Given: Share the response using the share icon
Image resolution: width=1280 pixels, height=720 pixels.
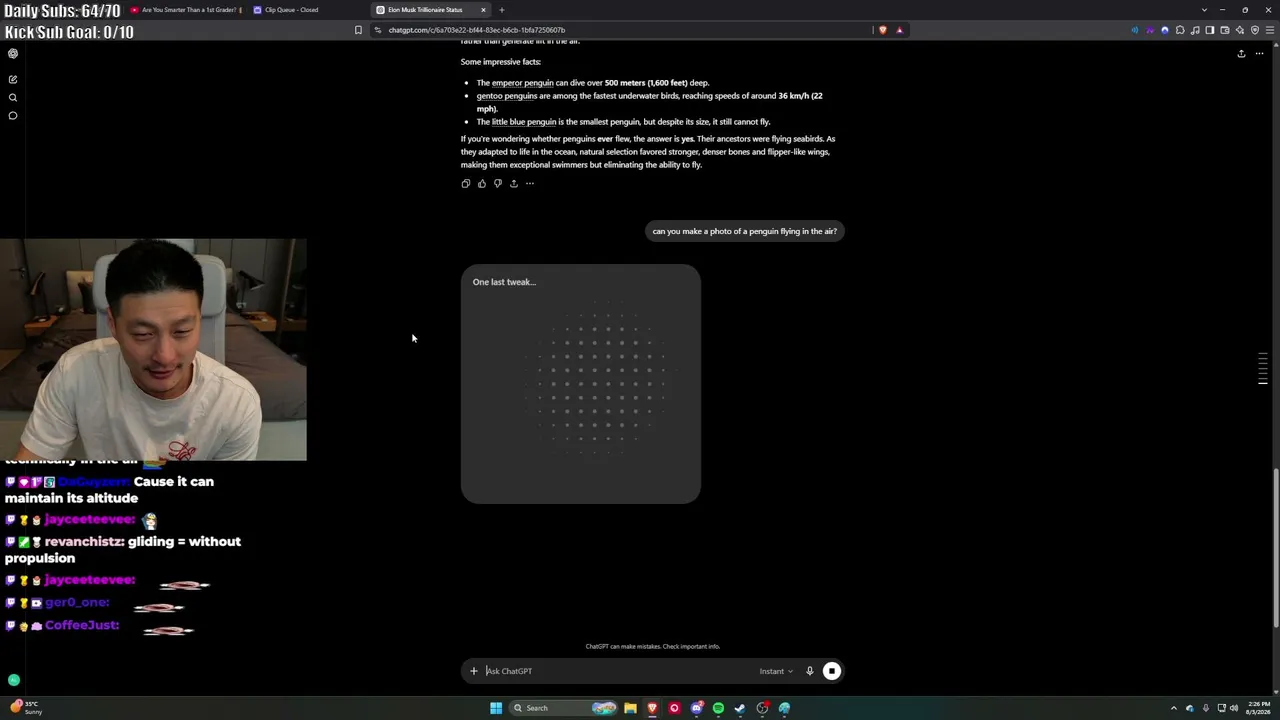Looking at the screenshot, I should pos(514,184).
